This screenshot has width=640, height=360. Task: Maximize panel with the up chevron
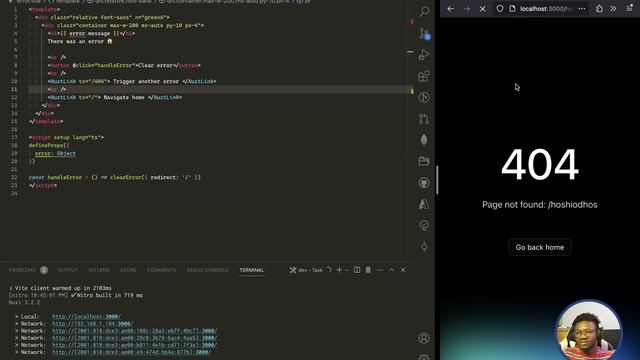[391, 270]
